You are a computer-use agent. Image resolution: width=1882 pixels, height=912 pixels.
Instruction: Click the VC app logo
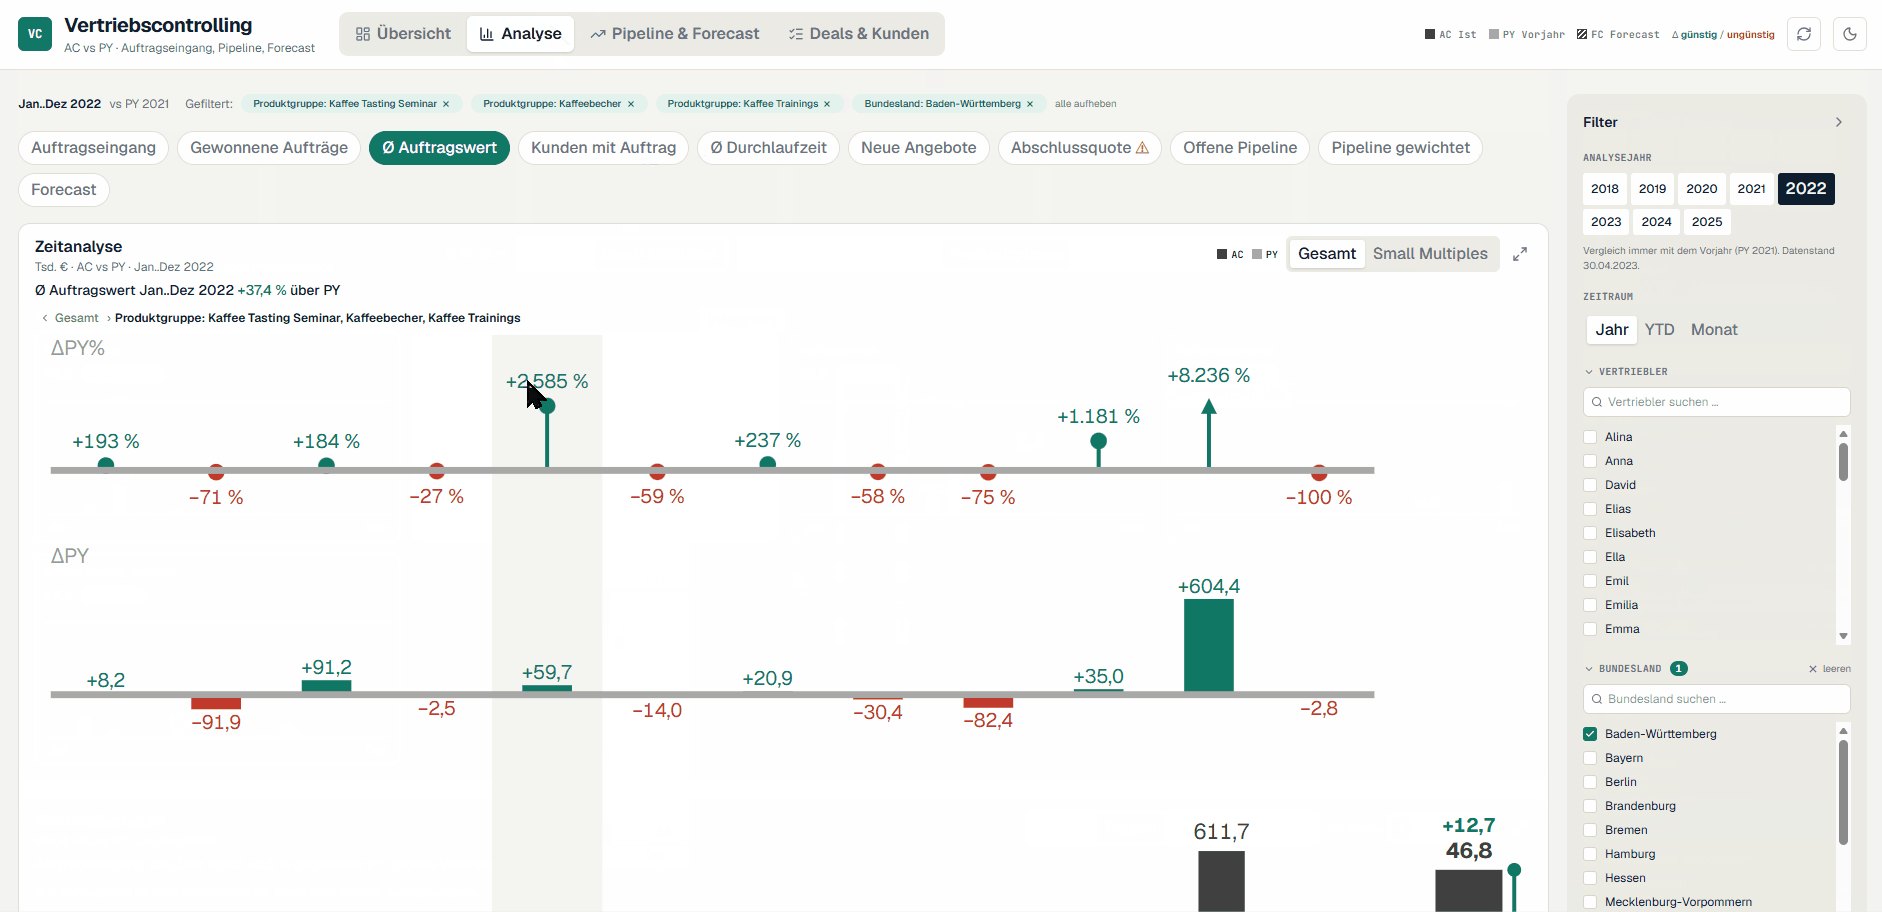point(35,34)
